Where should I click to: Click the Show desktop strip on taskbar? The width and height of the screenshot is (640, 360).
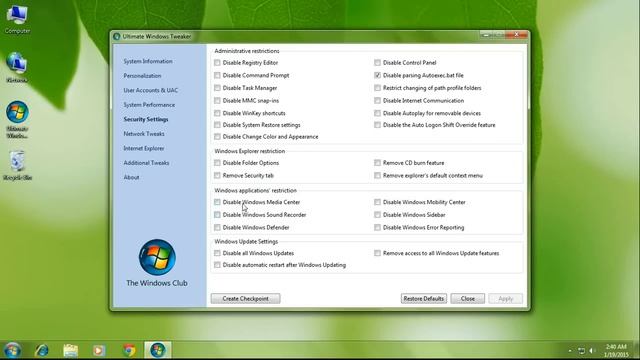point(637,350)
